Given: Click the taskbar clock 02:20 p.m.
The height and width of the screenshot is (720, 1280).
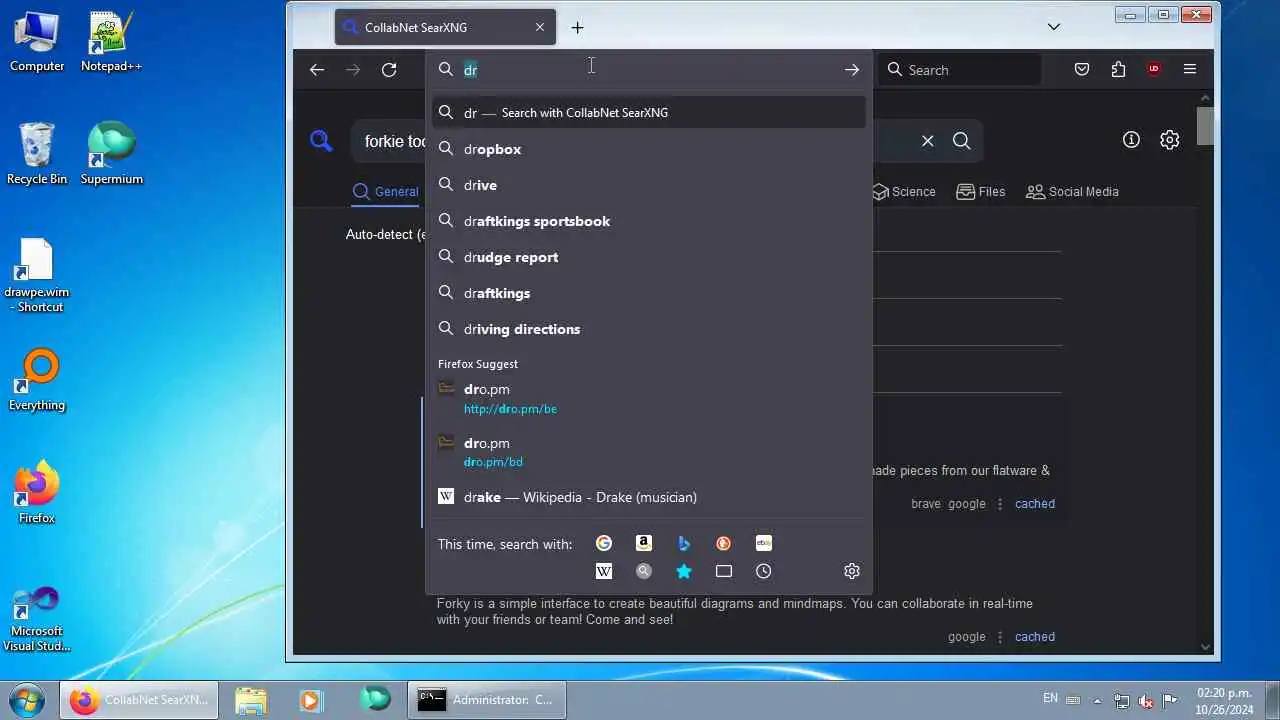Looking at the screenshot, I should tap(1225, 700).
